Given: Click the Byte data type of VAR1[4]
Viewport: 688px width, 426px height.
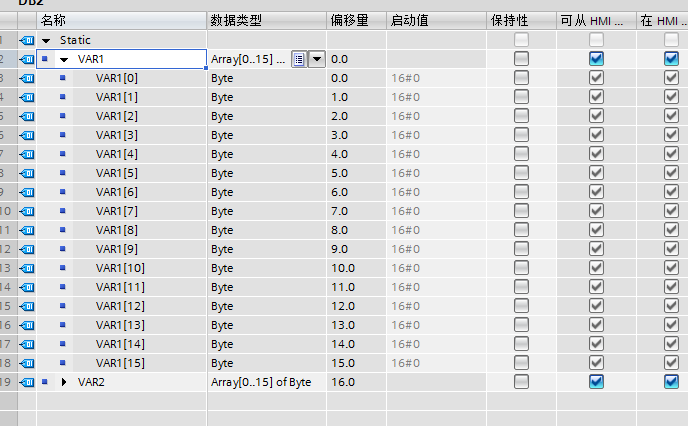Looking at the screenshot, I should click(267, 154).
